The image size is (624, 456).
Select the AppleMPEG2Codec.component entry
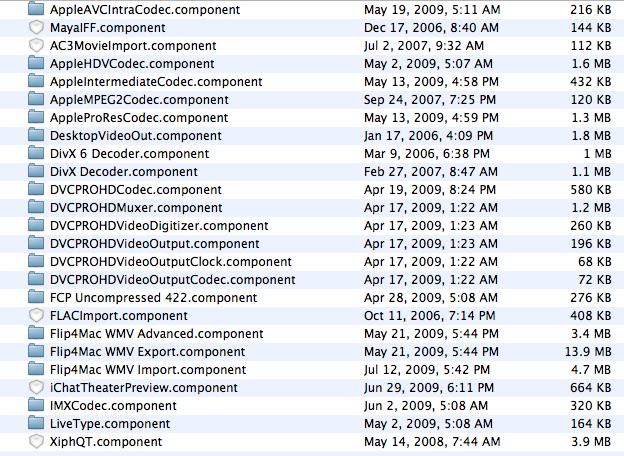139,99
